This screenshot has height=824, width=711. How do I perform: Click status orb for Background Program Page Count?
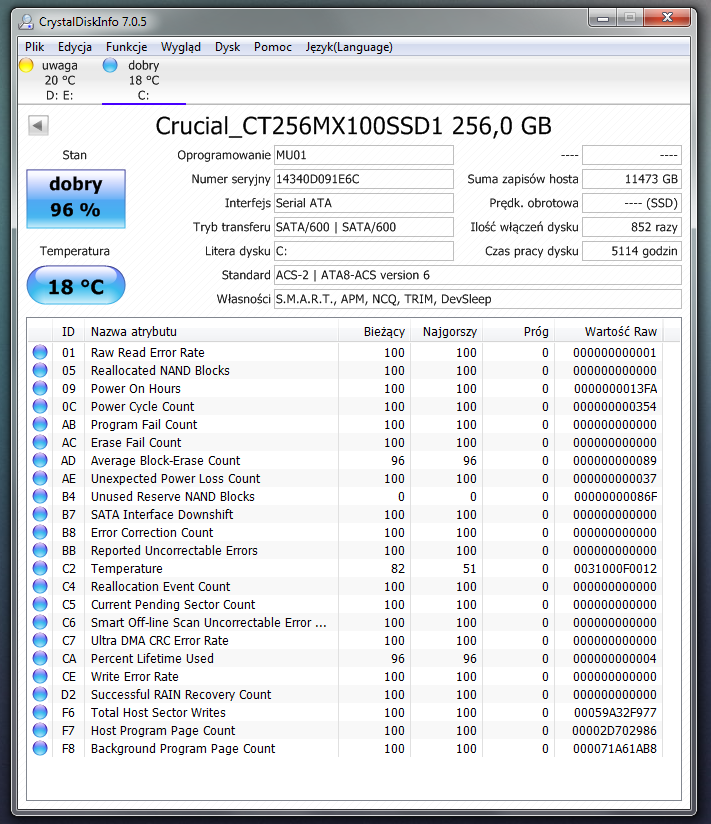[40, 748]
